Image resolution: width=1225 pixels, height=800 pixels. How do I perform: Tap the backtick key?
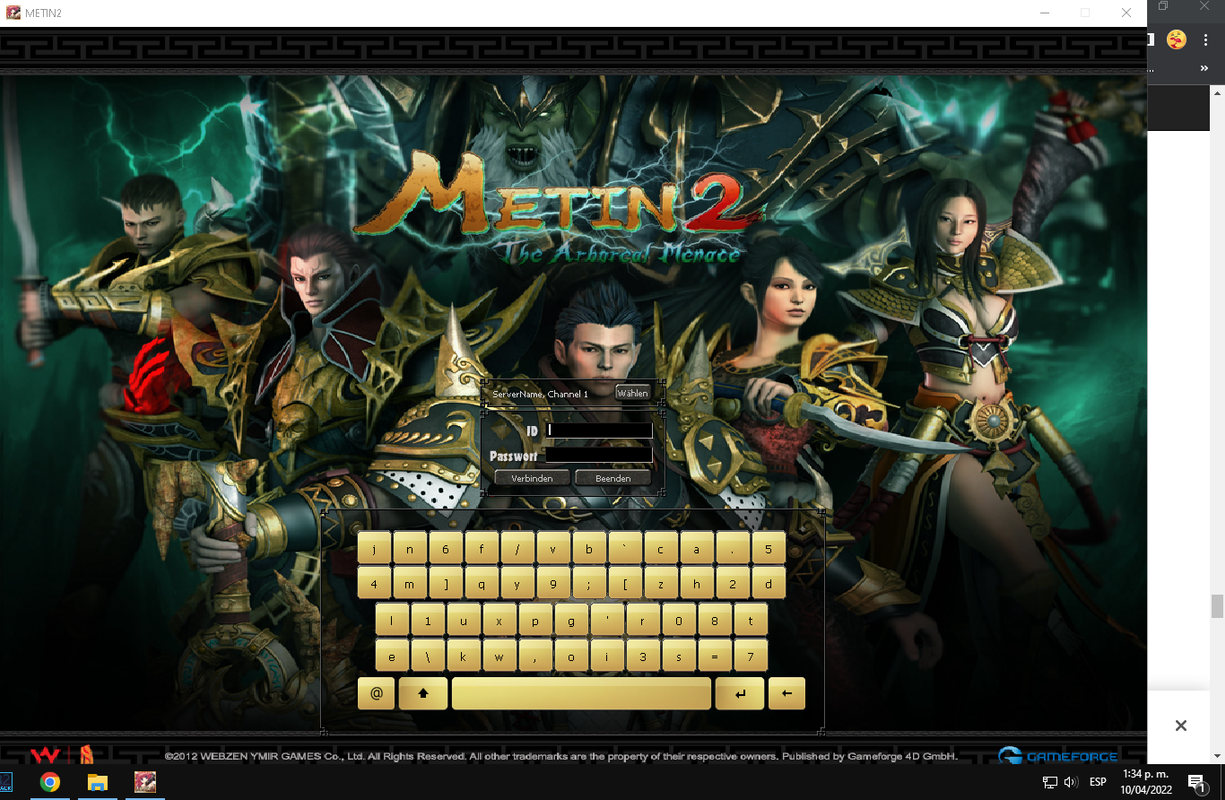pos(625,549)
